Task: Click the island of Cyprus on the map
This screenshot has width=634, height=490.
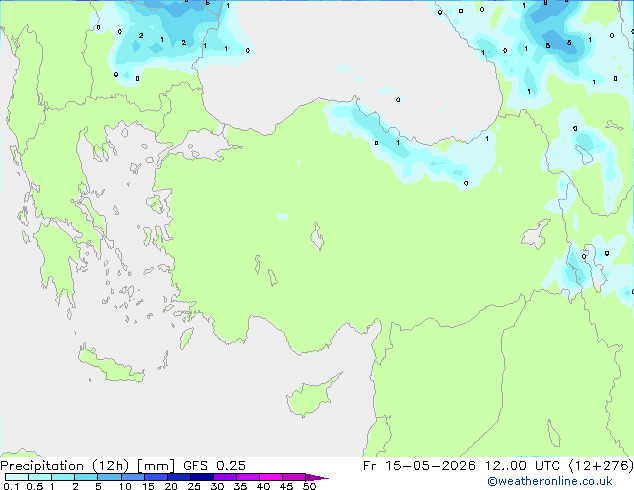Action: click(311, 397)
